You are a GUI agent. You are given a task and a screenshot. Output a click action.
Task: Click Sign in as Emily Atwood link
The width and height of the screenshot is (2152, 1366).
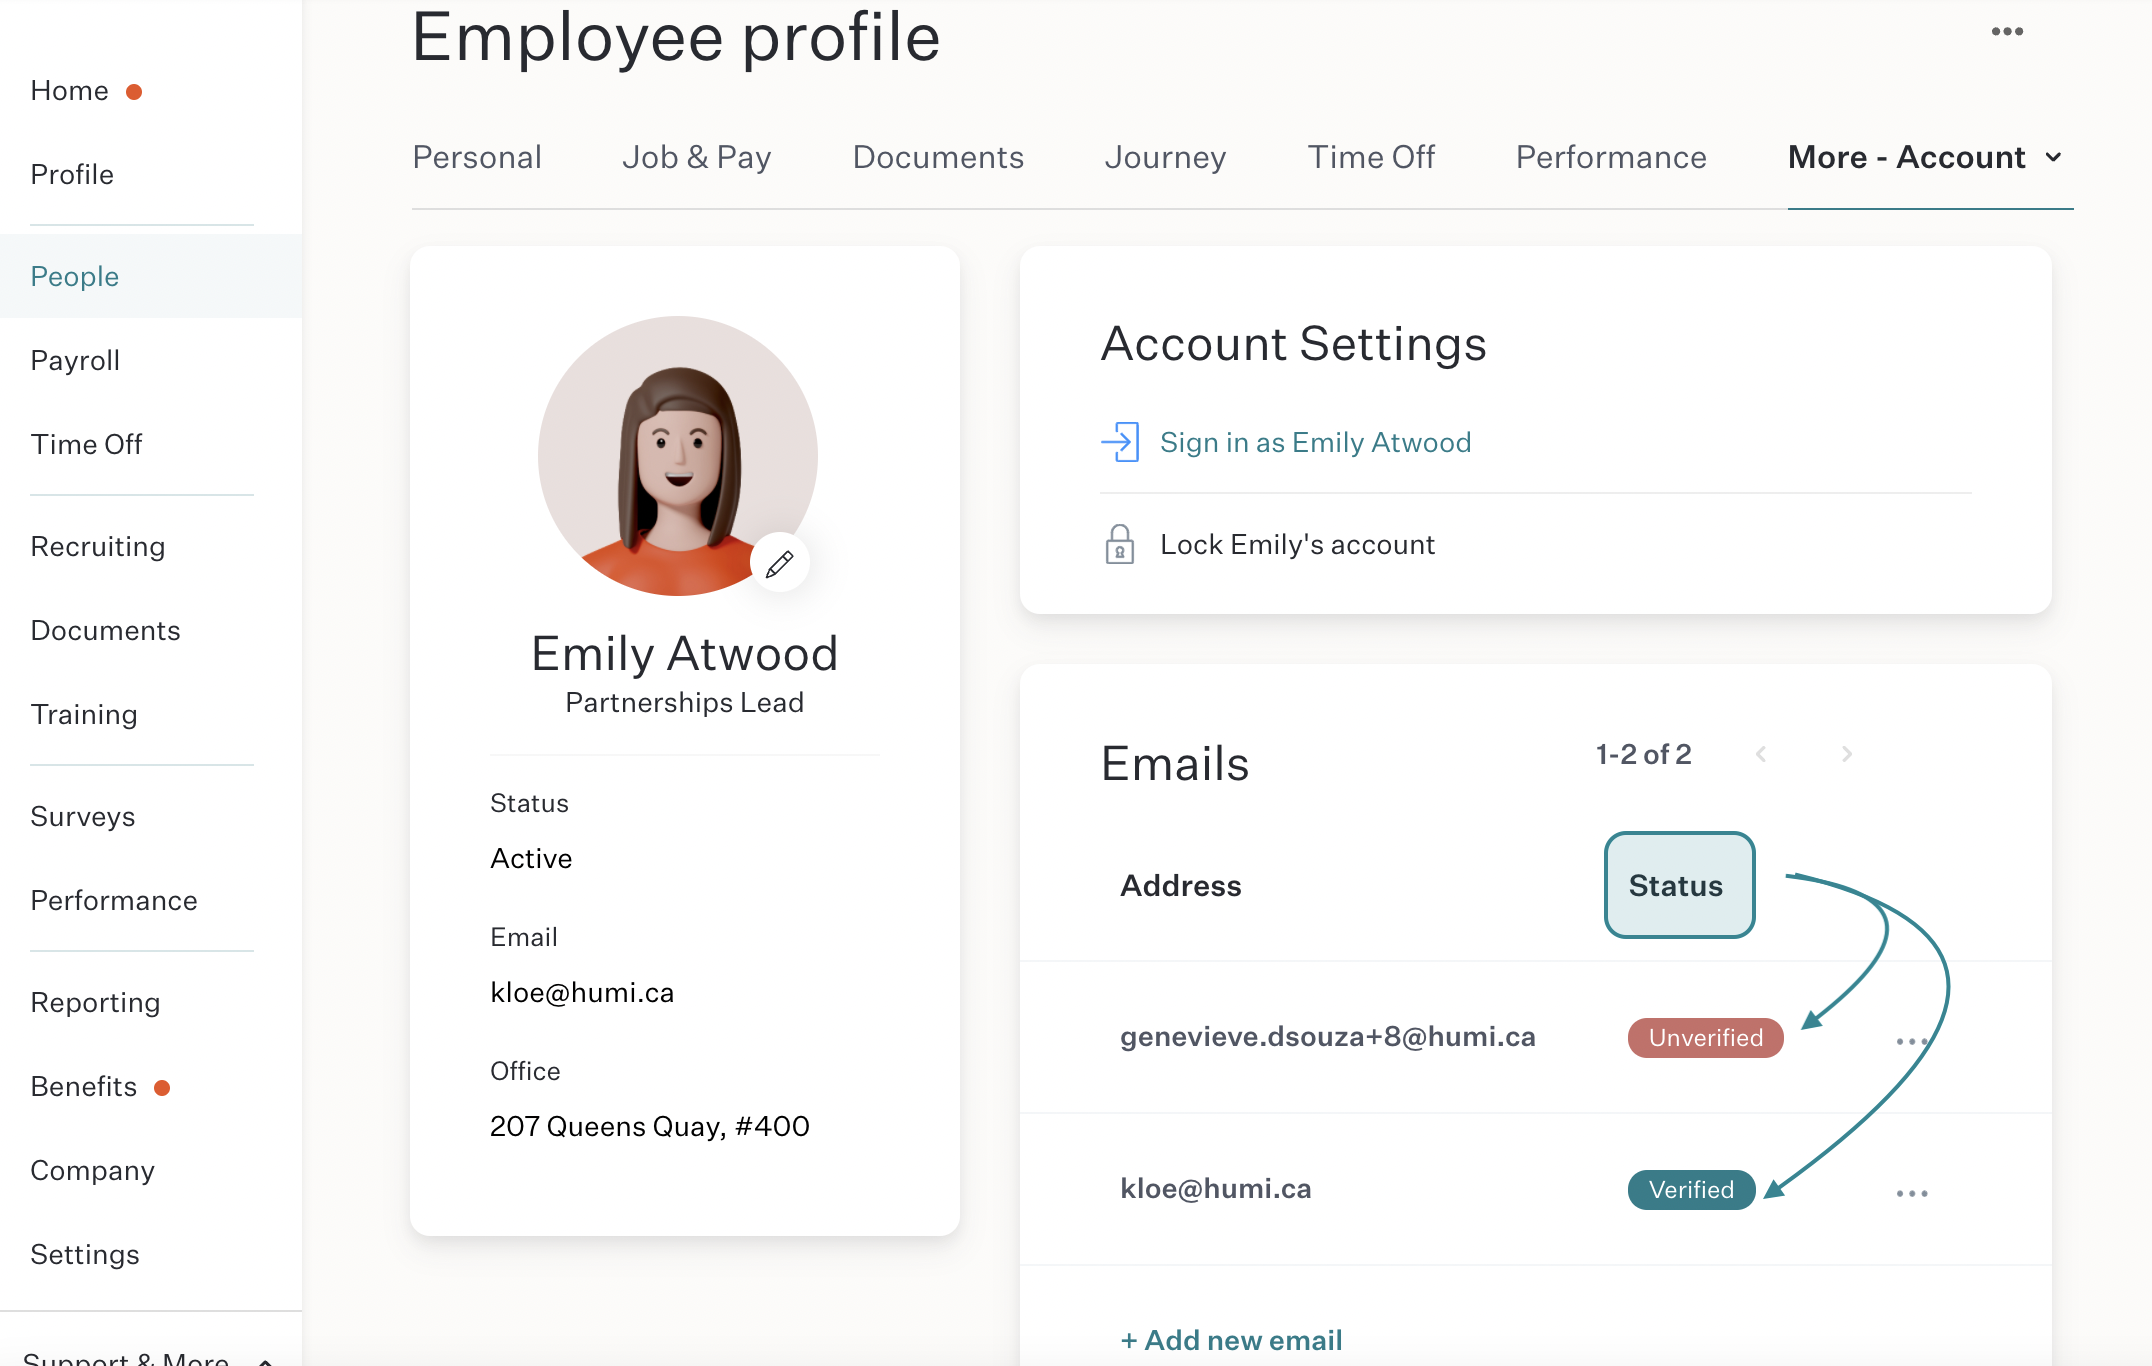pos(1315,443)
